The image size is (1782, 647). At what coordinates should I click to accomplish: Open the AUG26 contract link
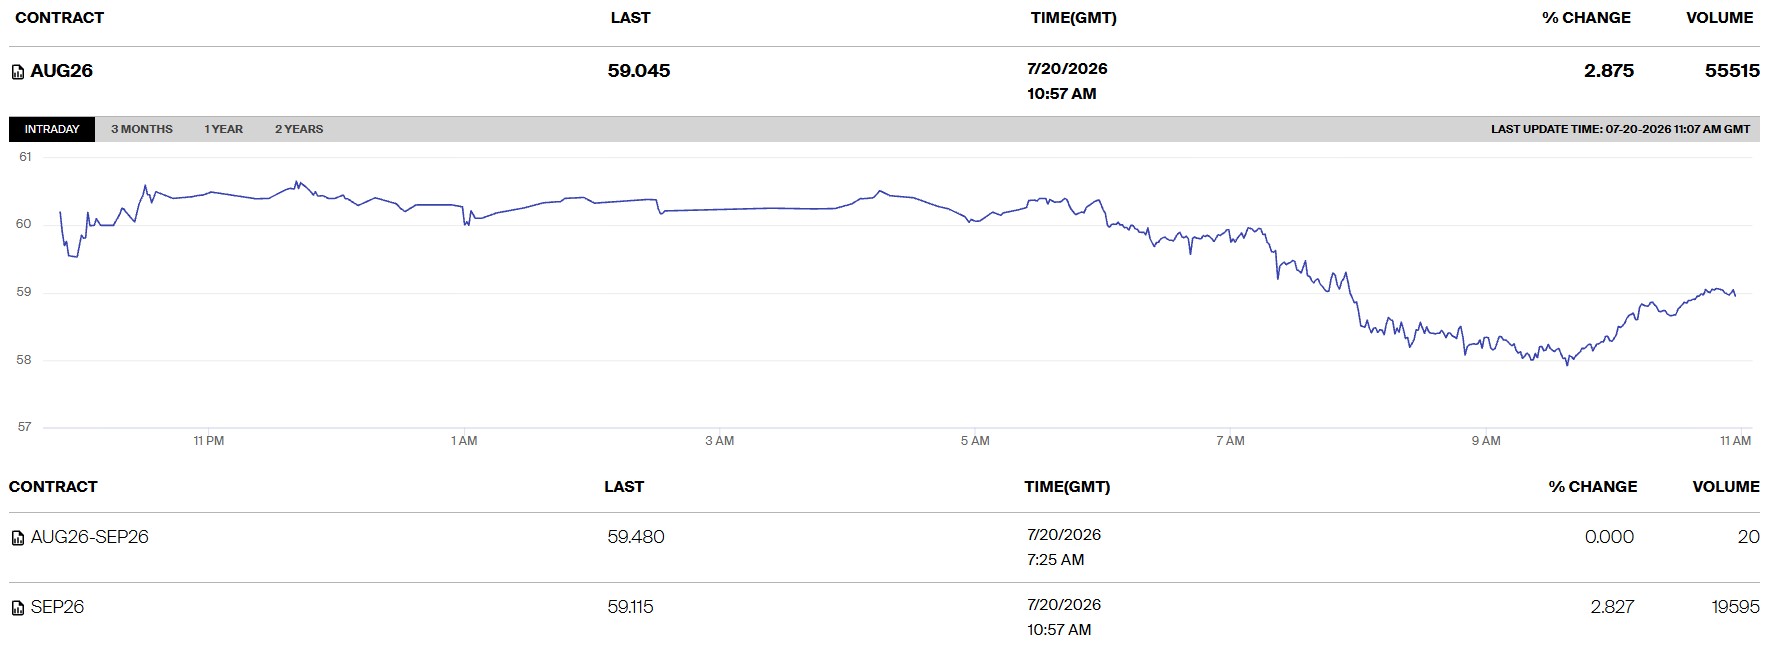coord(62,71)
